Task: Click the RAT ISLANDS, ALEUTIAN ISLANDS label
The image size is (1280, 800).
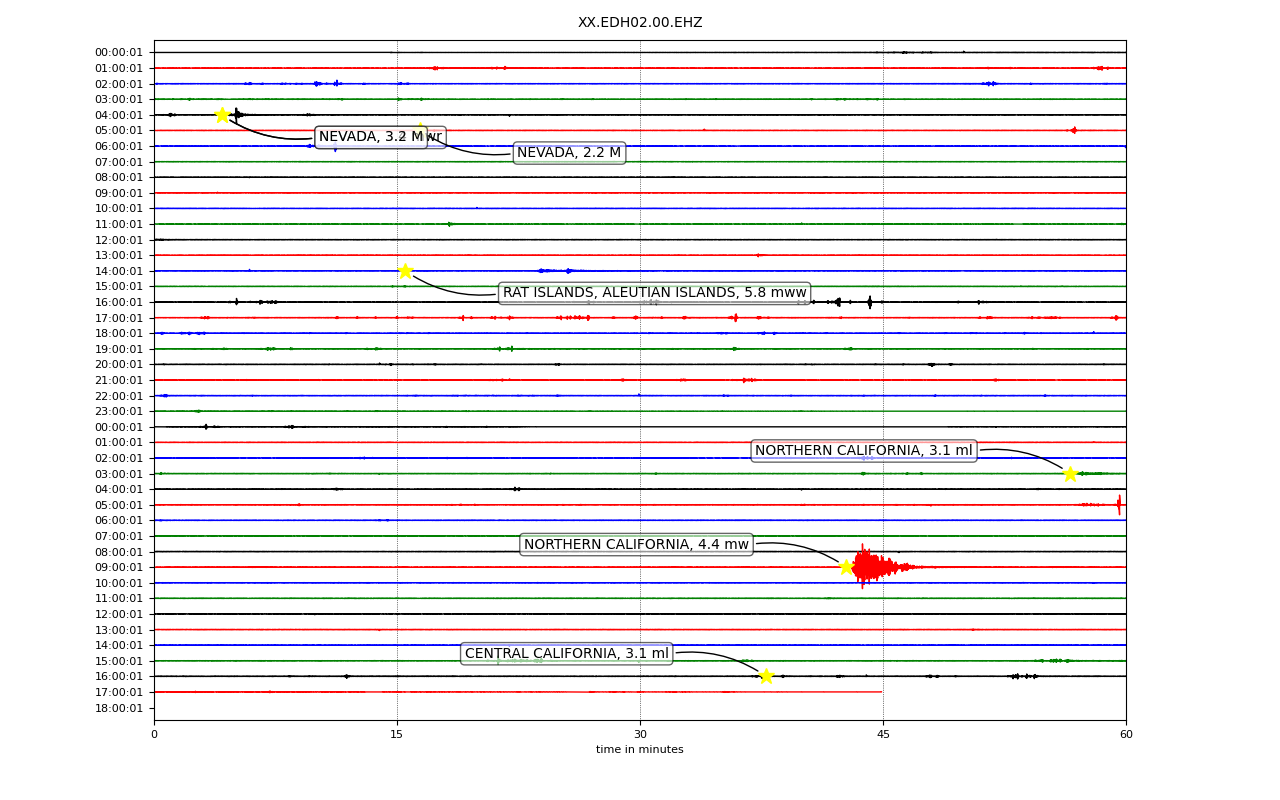Action: [x=654, y=293]
